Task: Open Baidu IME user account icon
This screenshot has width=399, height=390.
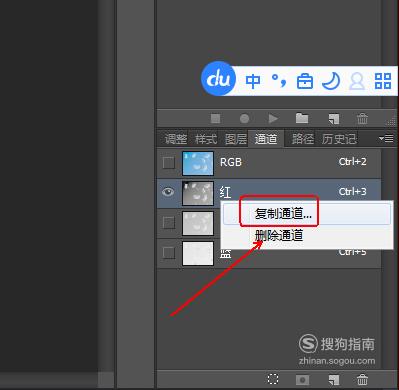Action: coord(357,81)
